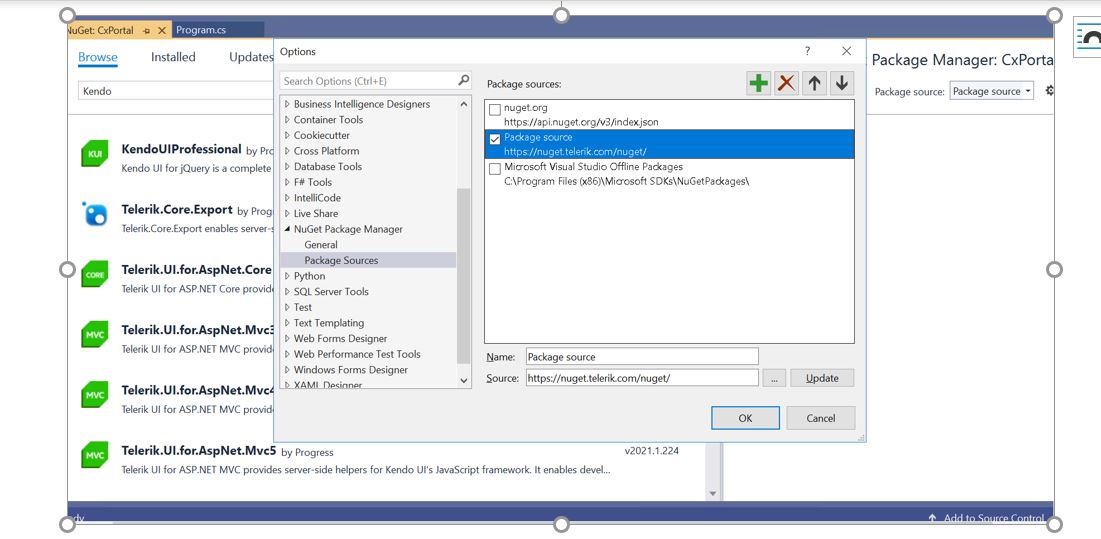The height and width of the screenshot is (539, 1101).
Task: Close the NuGet: CxPortal tab
Action: (x=161, y=31)
